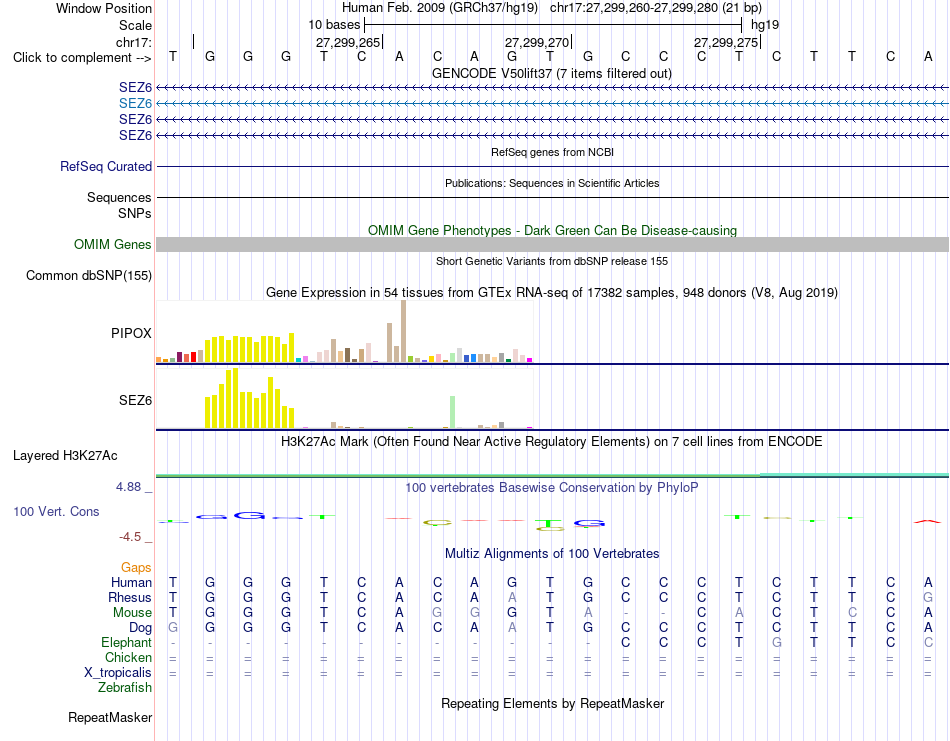Image resolution: width=950 pixels, height=741 pixels.
Task: Click the 'H3K27Ac Mark' ENCODE track title
Action: (x=552, y=442)
